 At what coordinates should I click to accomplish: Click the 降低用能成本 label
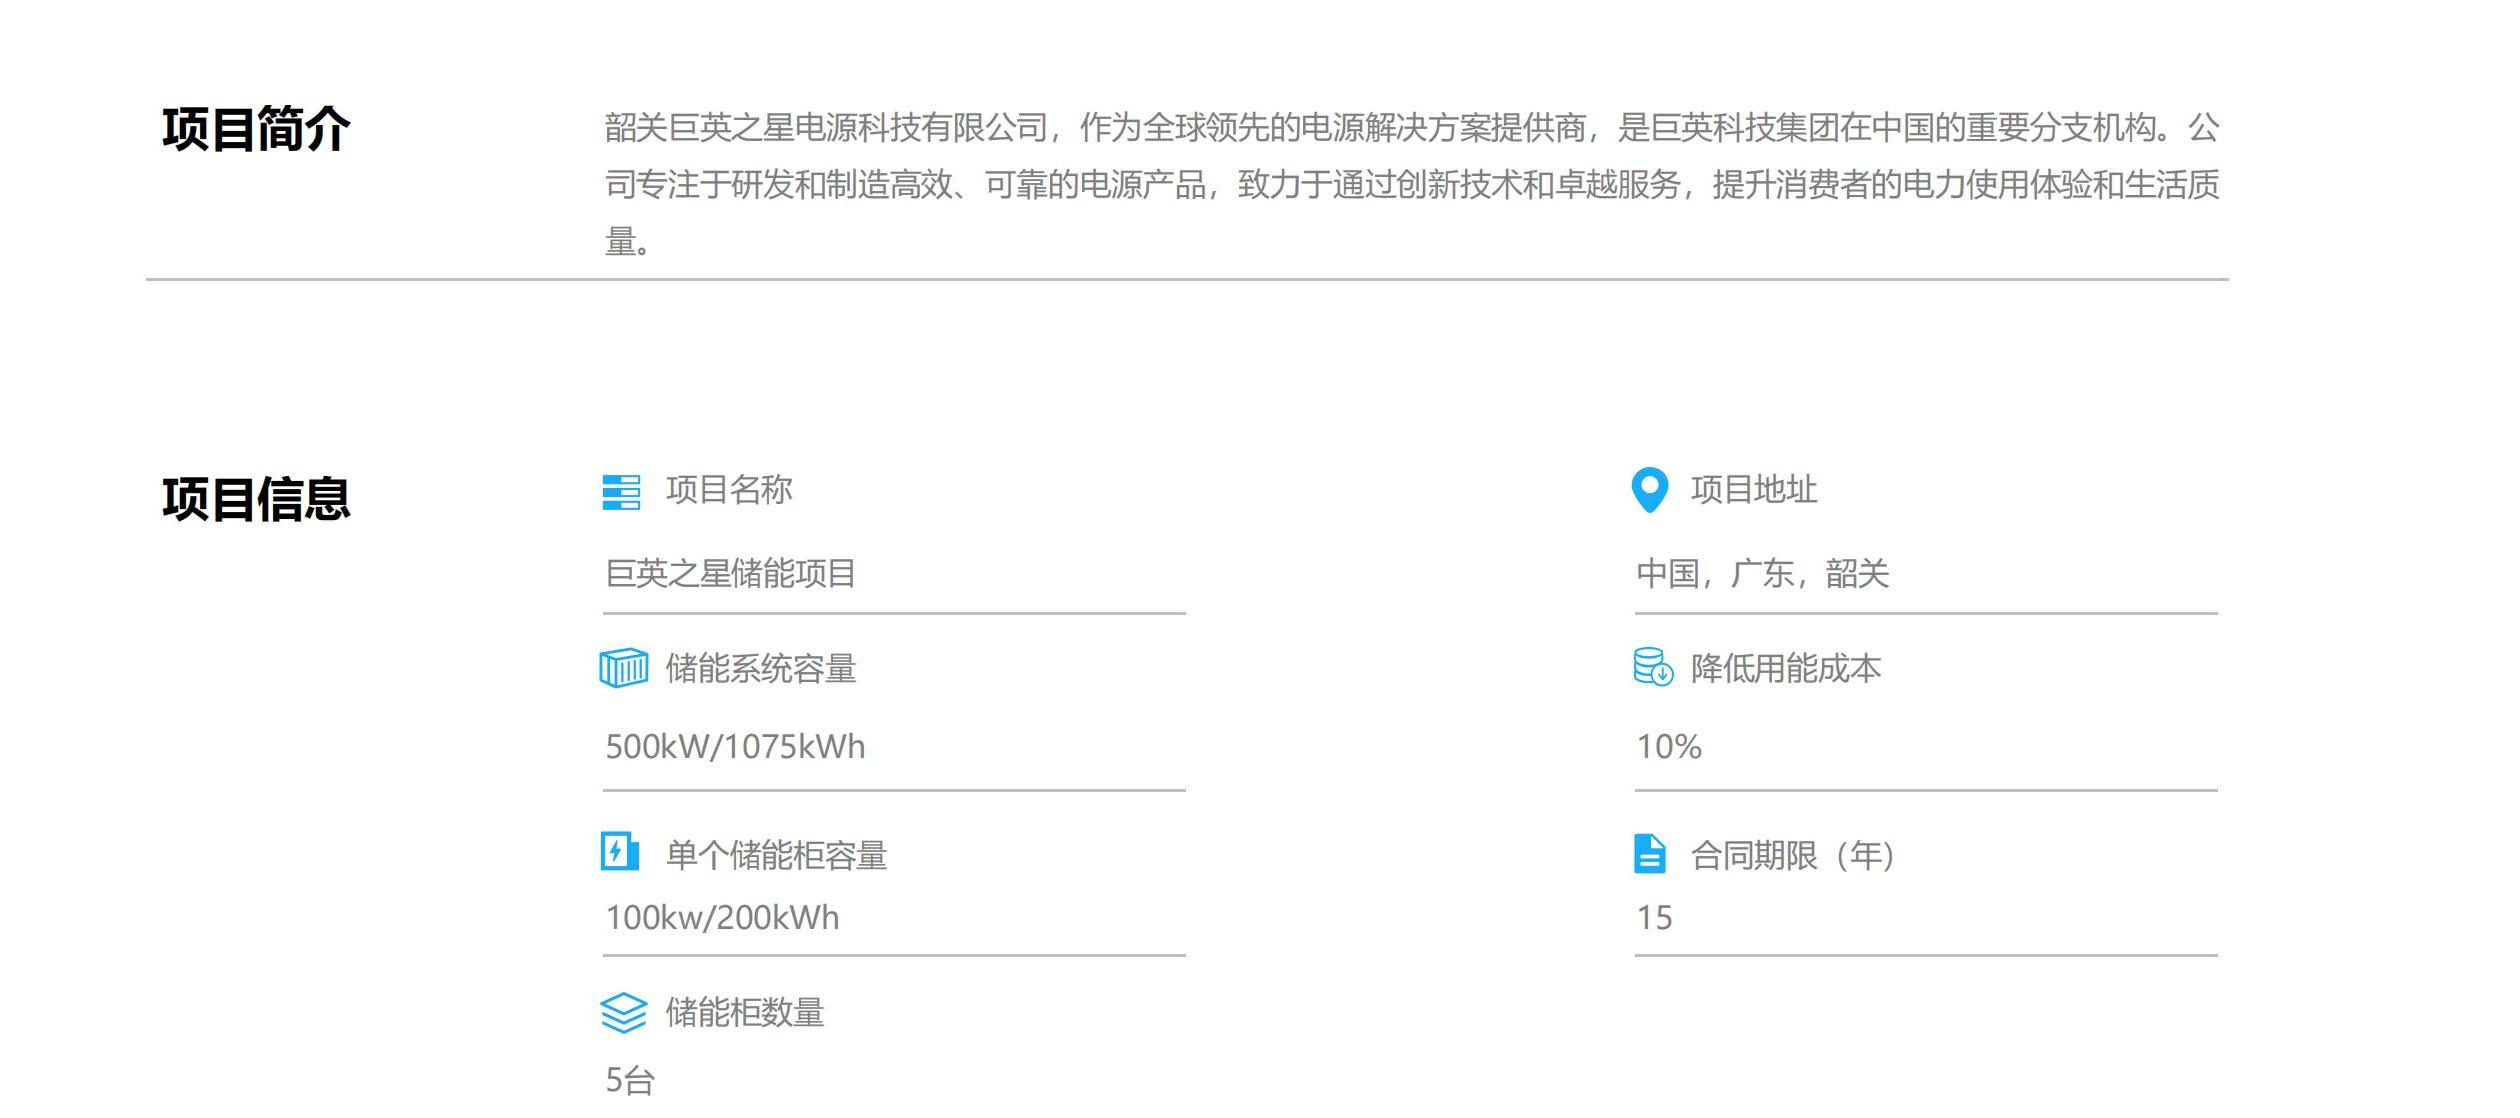point(1786,669)
